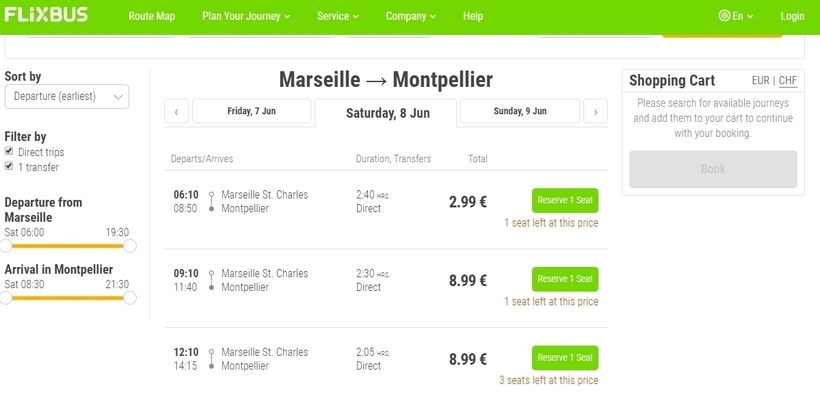Toggle the 1 transfer checkbox
Image resolution: width=820 pixels, height=397 pixels.
[9, 166]
